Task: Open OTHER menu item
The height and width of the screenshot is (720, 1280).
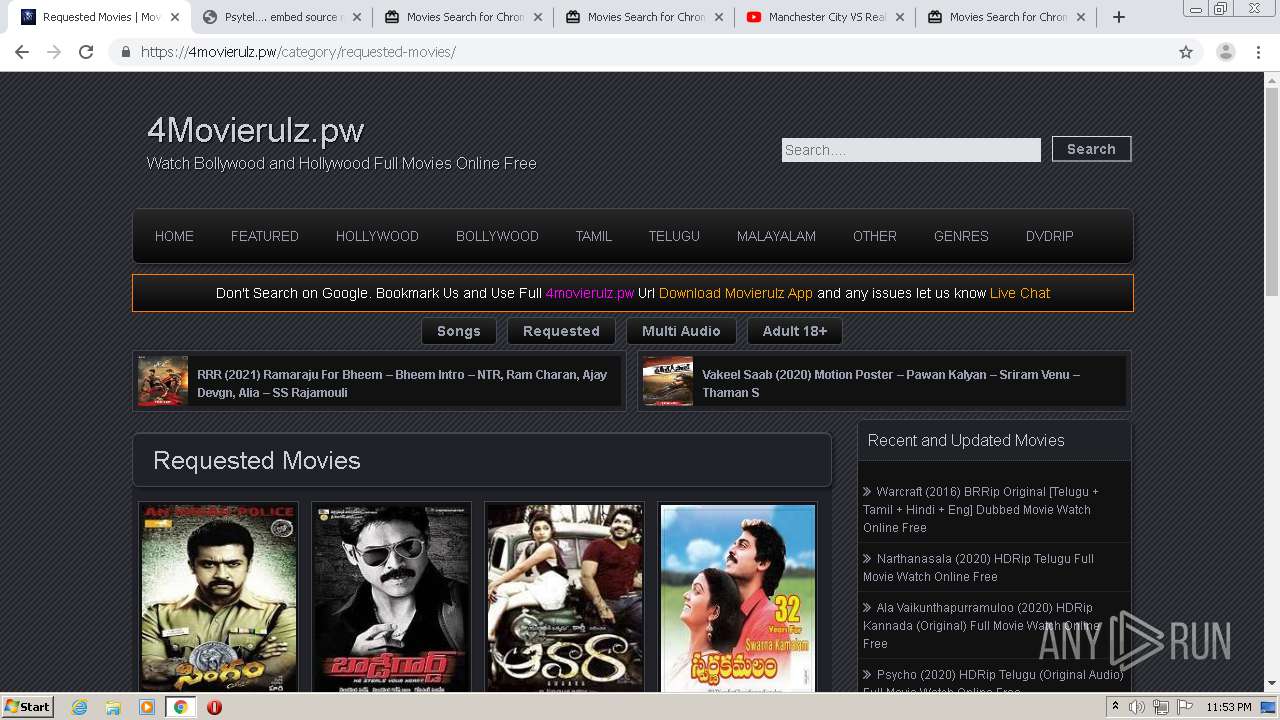Action: coord(874,236)
